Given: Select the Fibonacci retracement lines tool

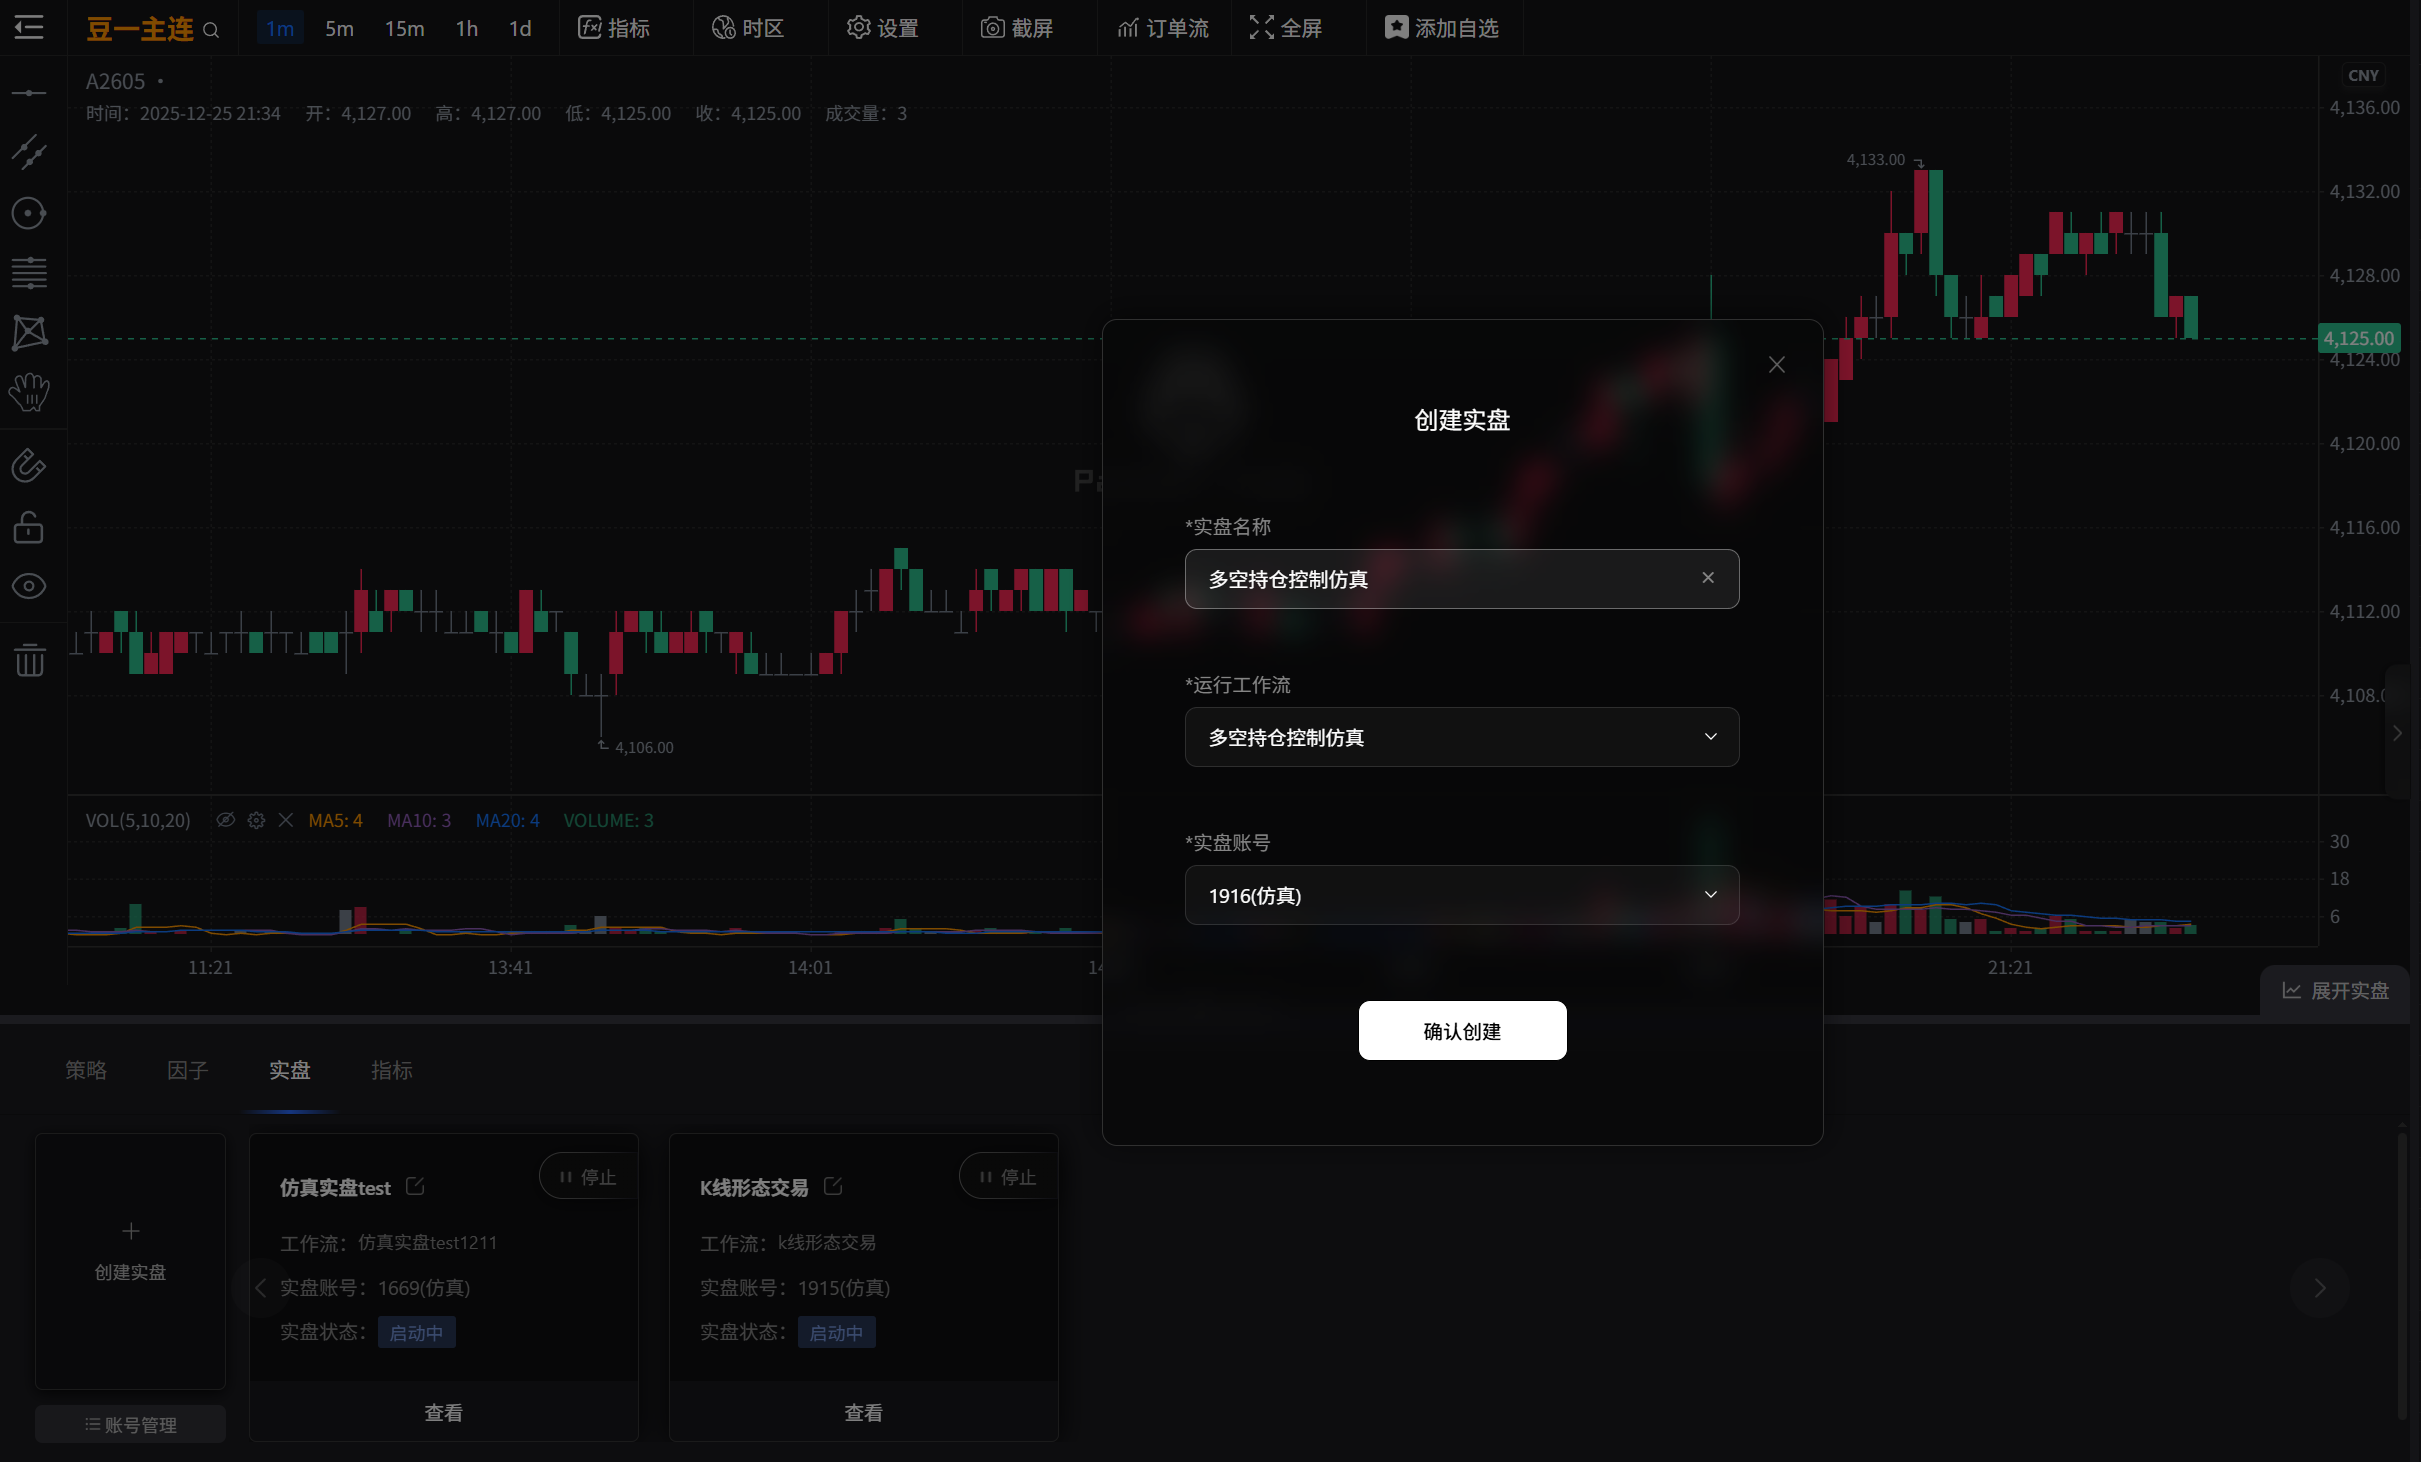Looking at the screenshot, I should (29, 272).
